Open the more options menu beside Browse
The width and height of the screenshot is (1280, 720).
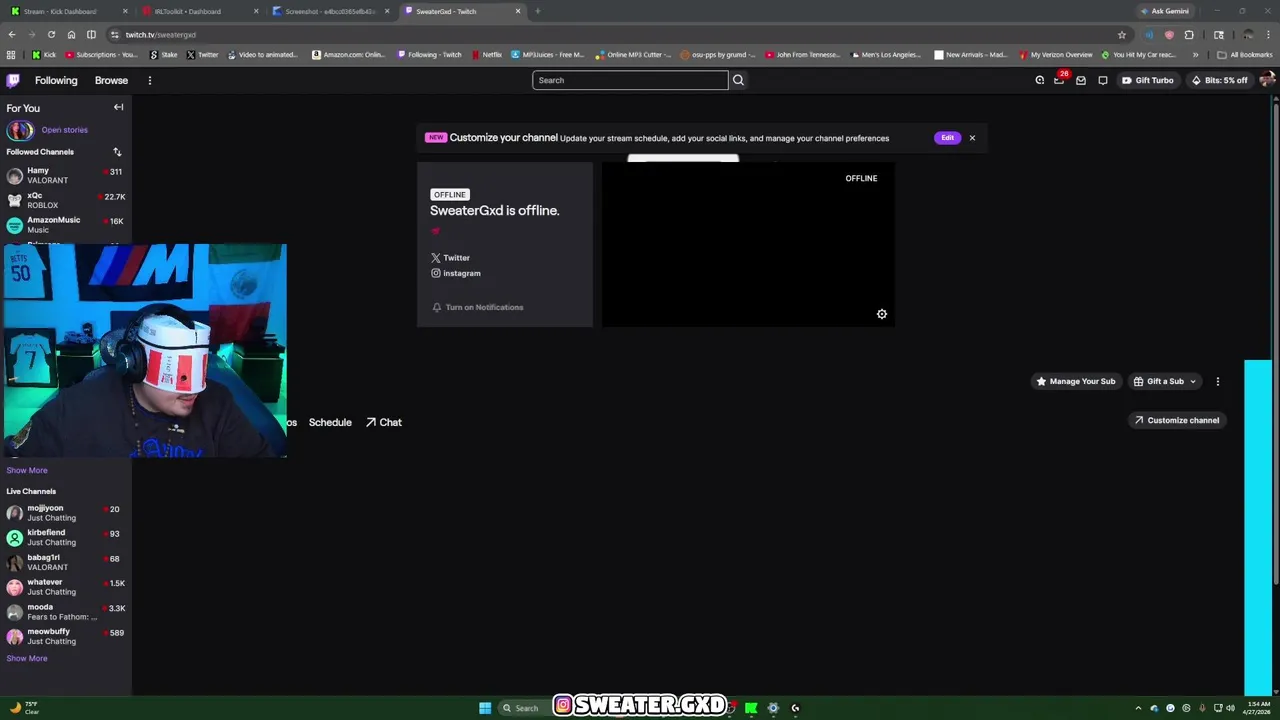[150, 80]
